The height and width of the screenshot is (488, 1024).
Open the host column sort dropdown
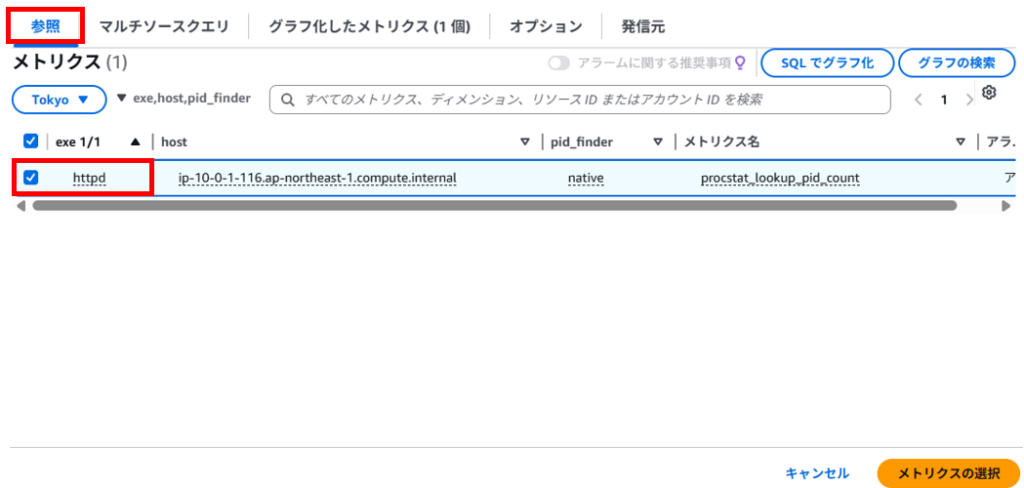[524, 142]
